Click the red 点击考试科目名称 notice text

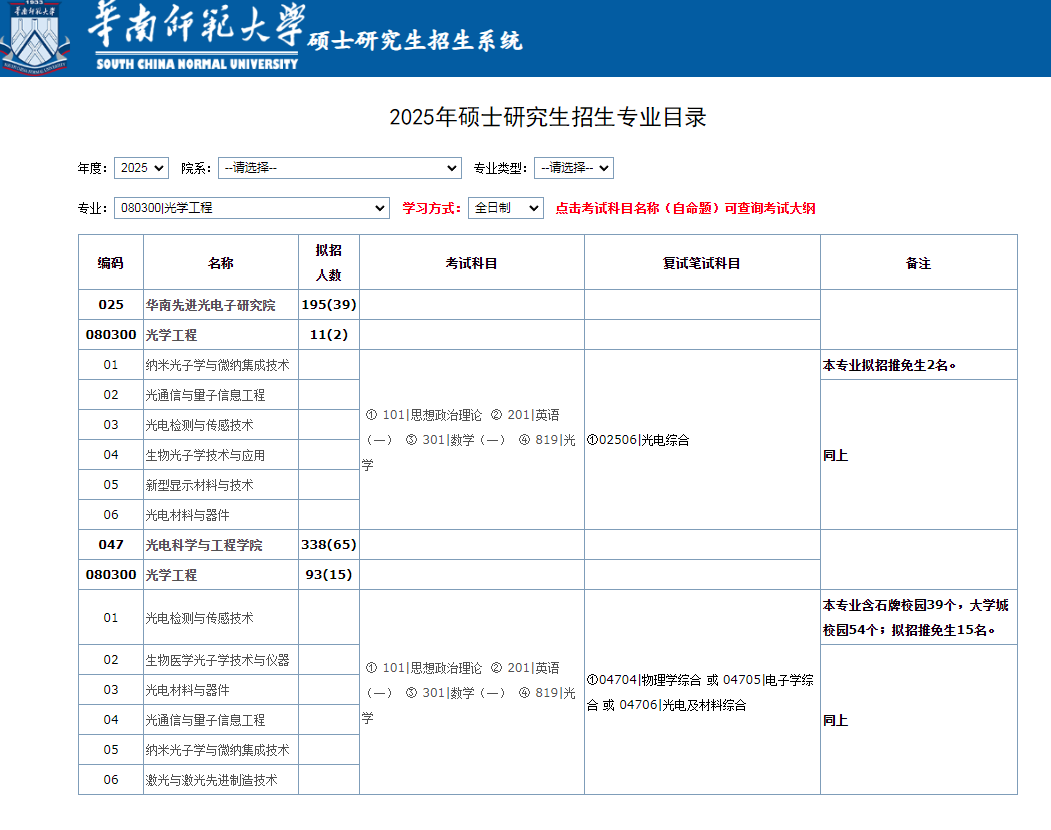[686, 209]
